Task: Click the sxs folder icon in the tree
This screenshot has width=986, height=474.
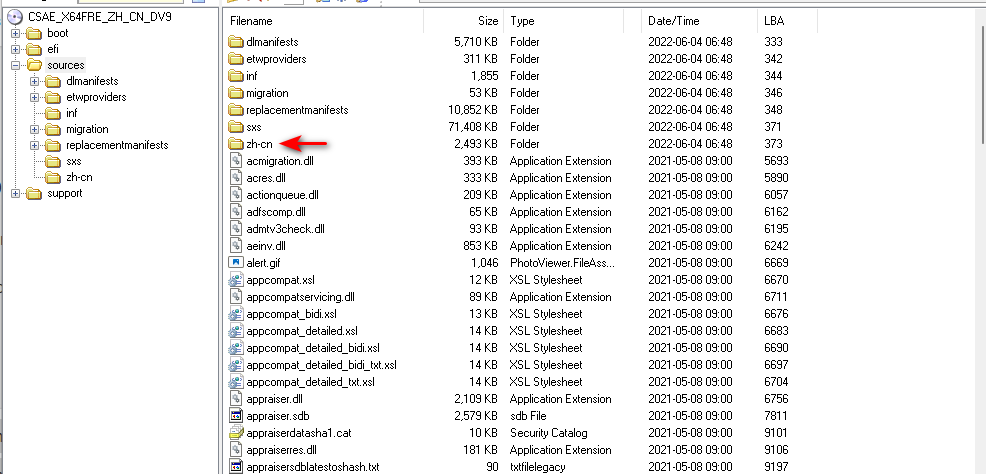Action: coord(53,162)
